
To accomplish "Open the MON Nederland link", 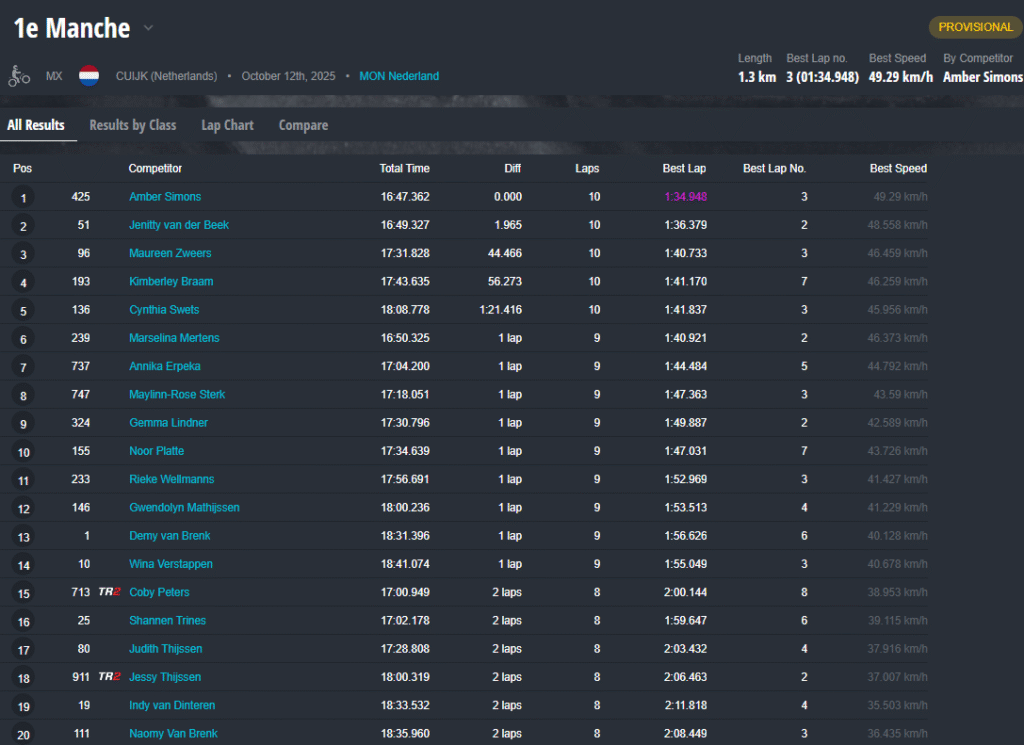I will 399,76.
